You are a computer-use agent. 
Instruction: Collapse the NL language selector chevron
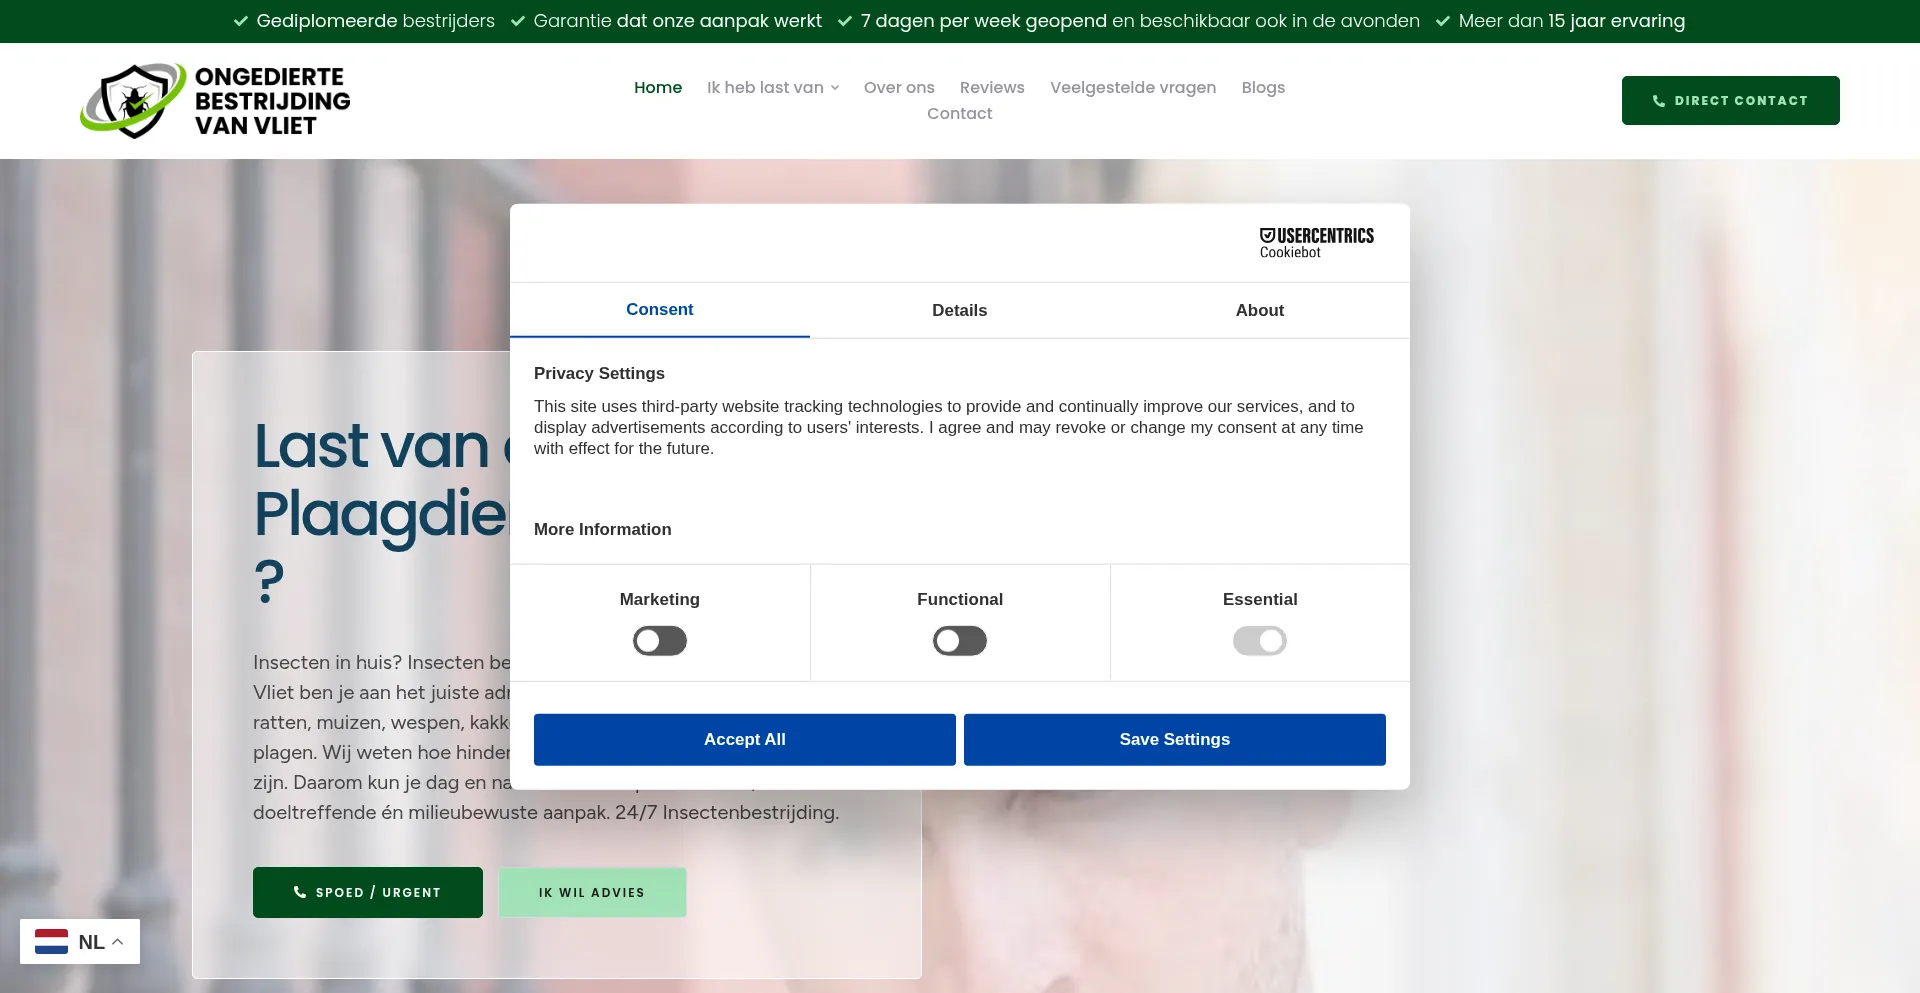tap(116, 941)
